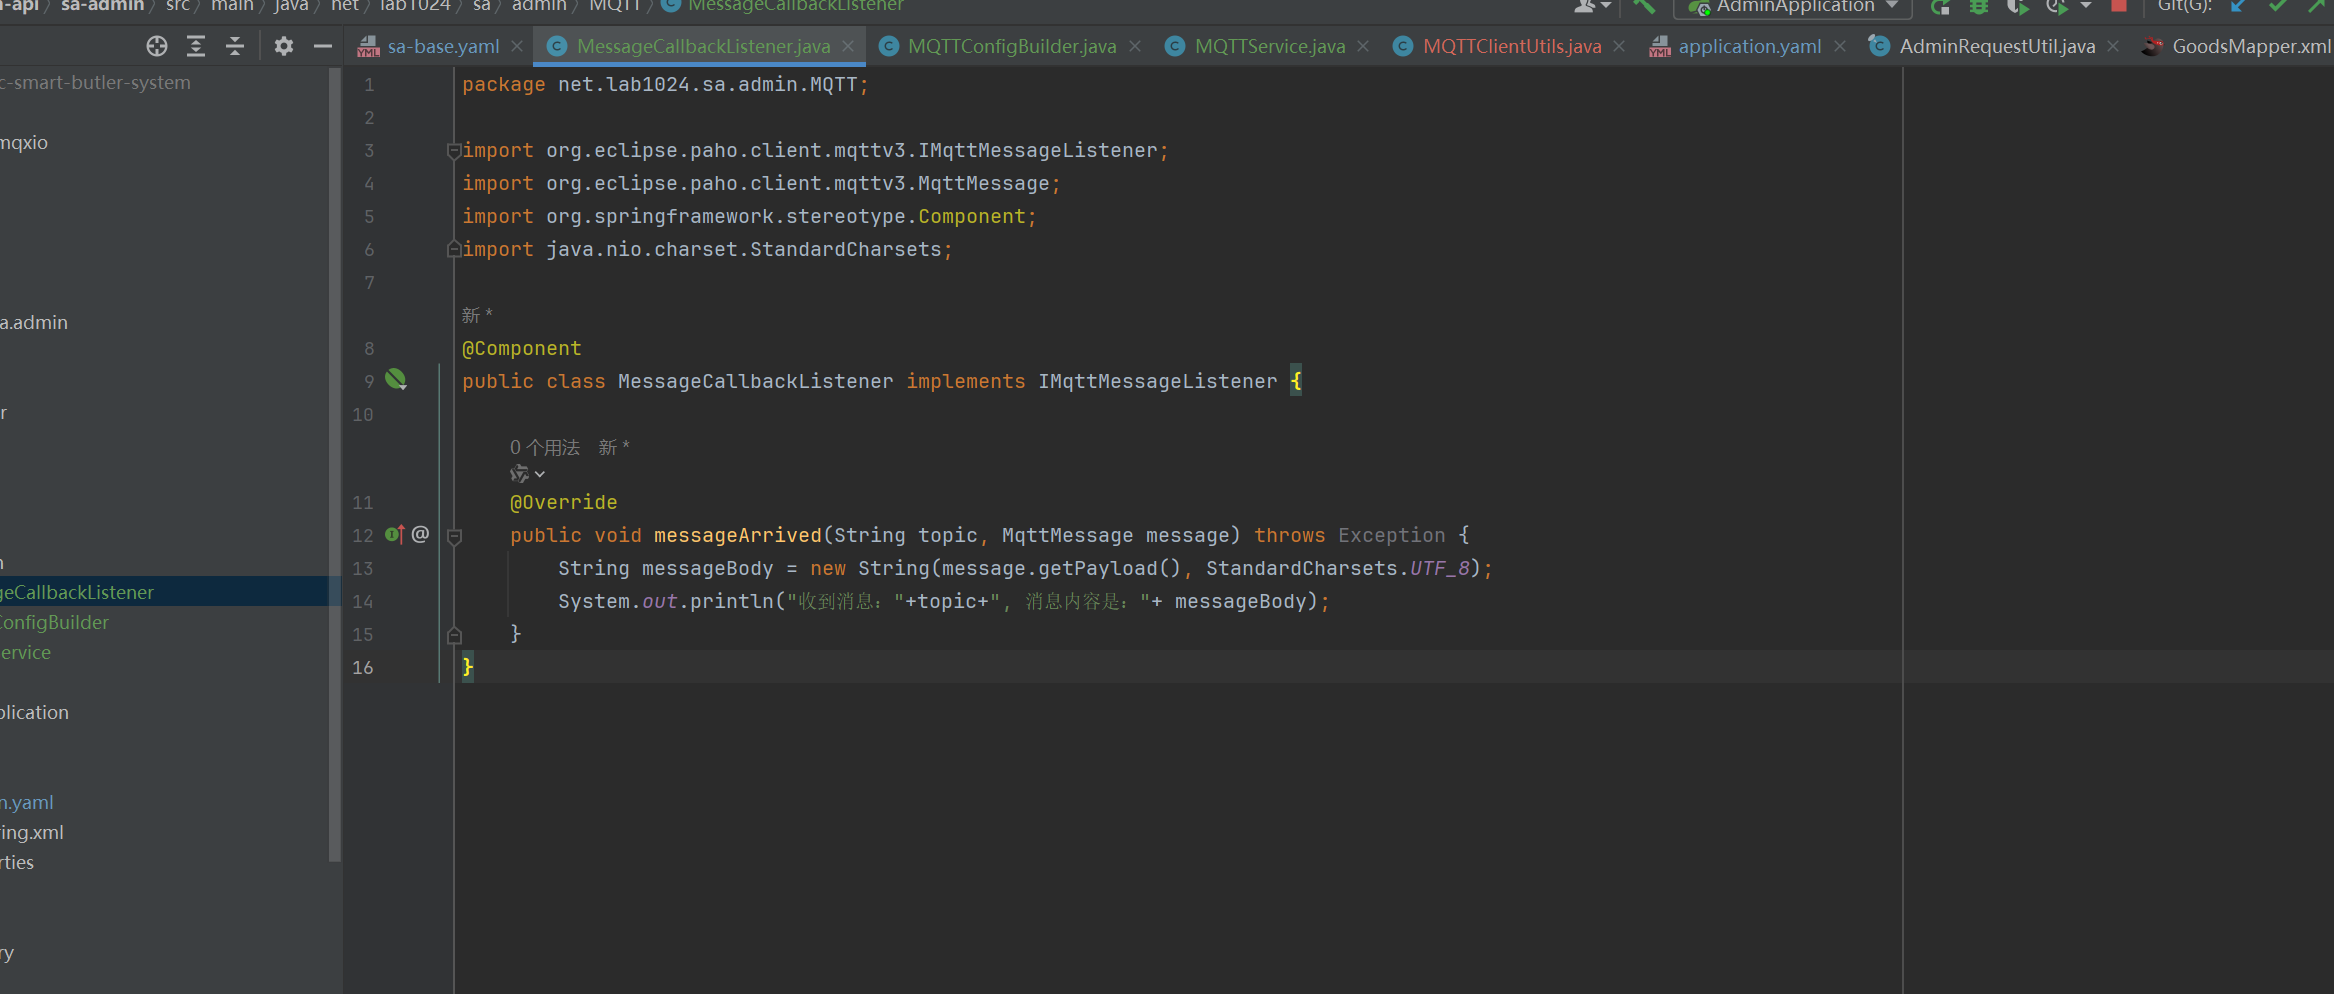Click the author inlay icon above @Override
The width and height of the screenshot is (2334, 994).
point(519,474)
